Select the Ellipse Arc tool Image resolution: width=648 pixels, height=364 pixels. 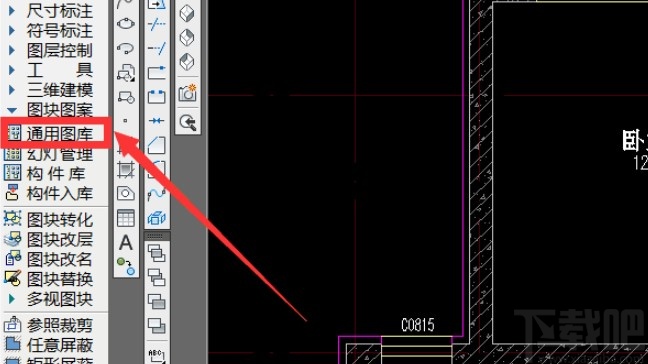pos(126,48)
